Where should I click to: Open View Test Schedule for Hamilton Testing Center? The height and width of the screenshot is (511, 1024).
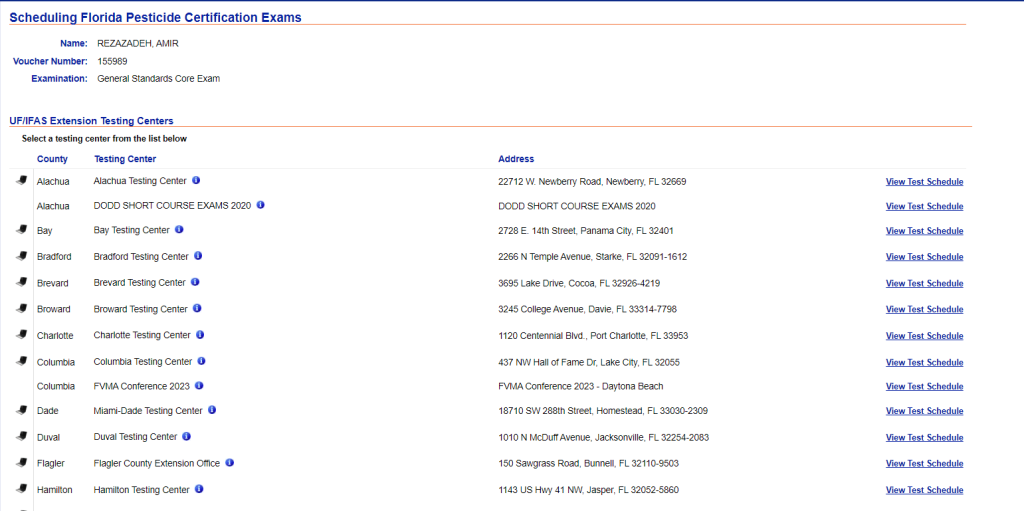click(924, 490)
